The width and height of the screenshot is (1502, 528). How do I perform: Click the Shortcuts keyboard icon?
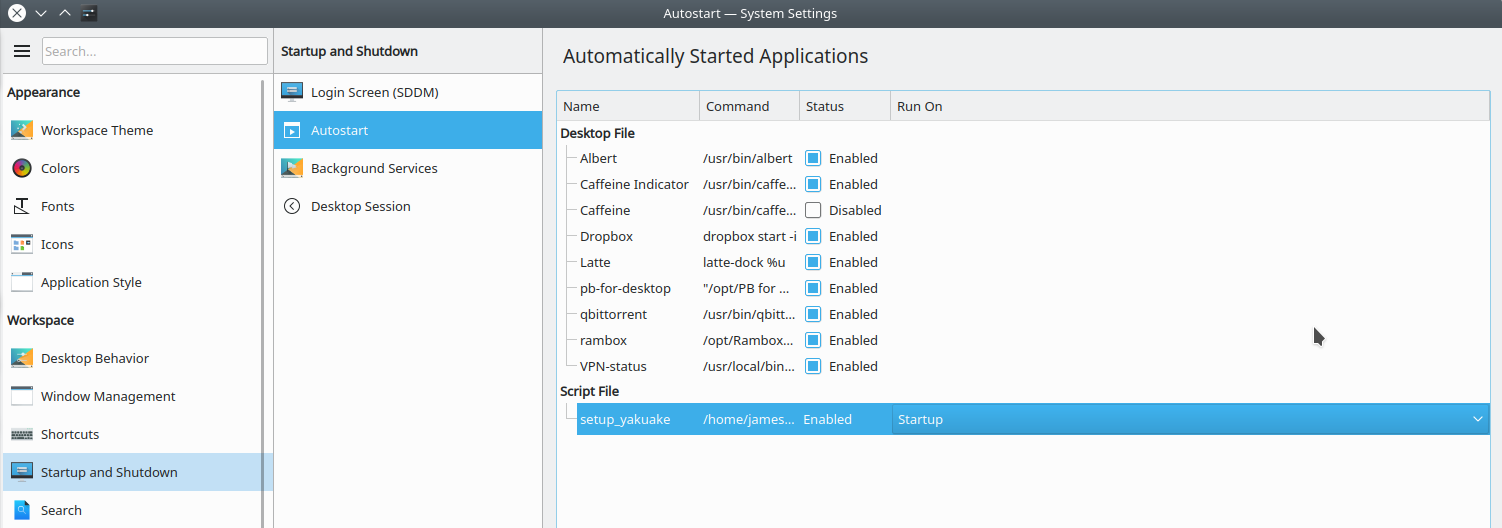(22, 434)
